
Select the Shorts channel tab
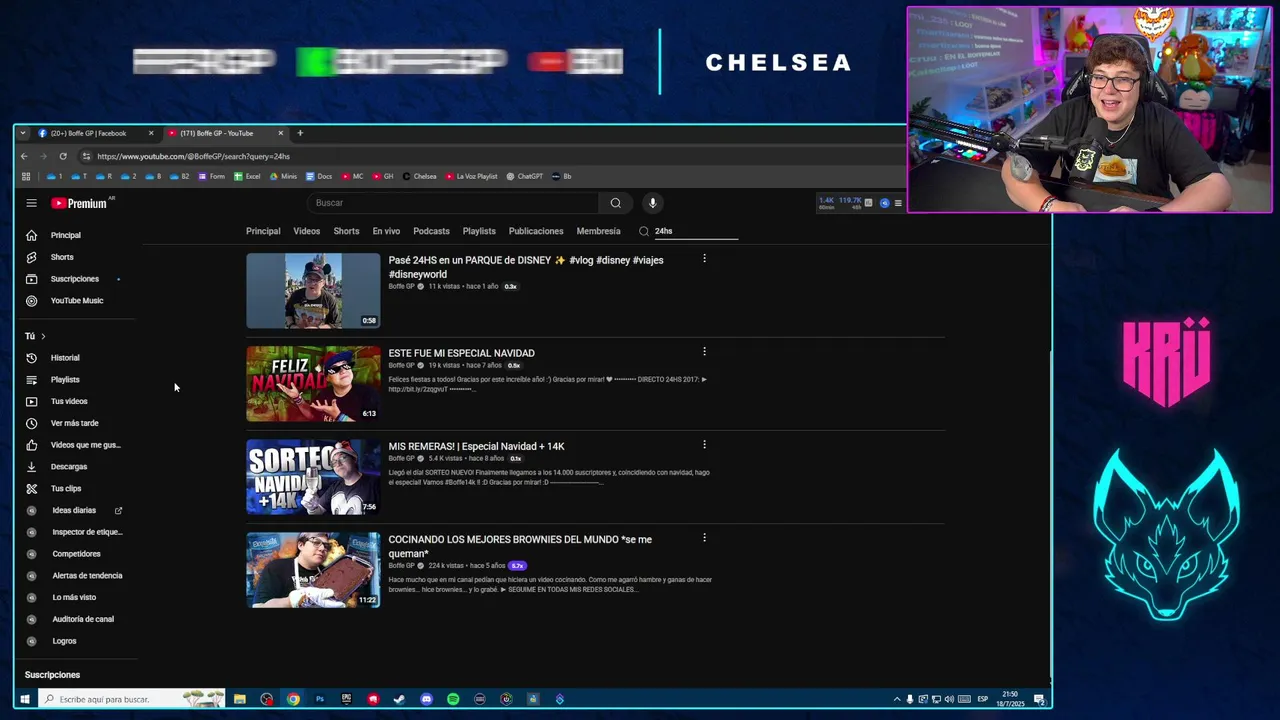coord(346,231)
